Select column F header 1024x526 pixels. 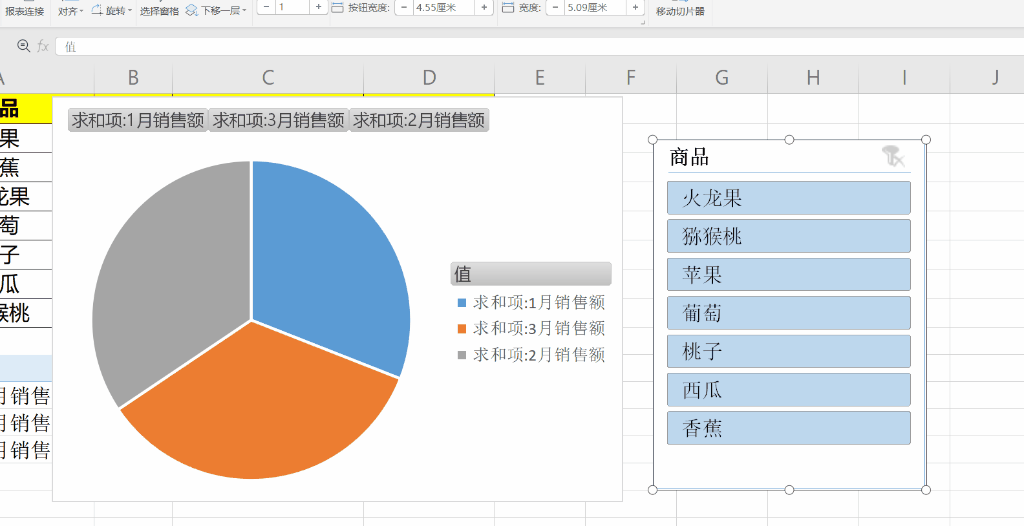click(631, 78)
